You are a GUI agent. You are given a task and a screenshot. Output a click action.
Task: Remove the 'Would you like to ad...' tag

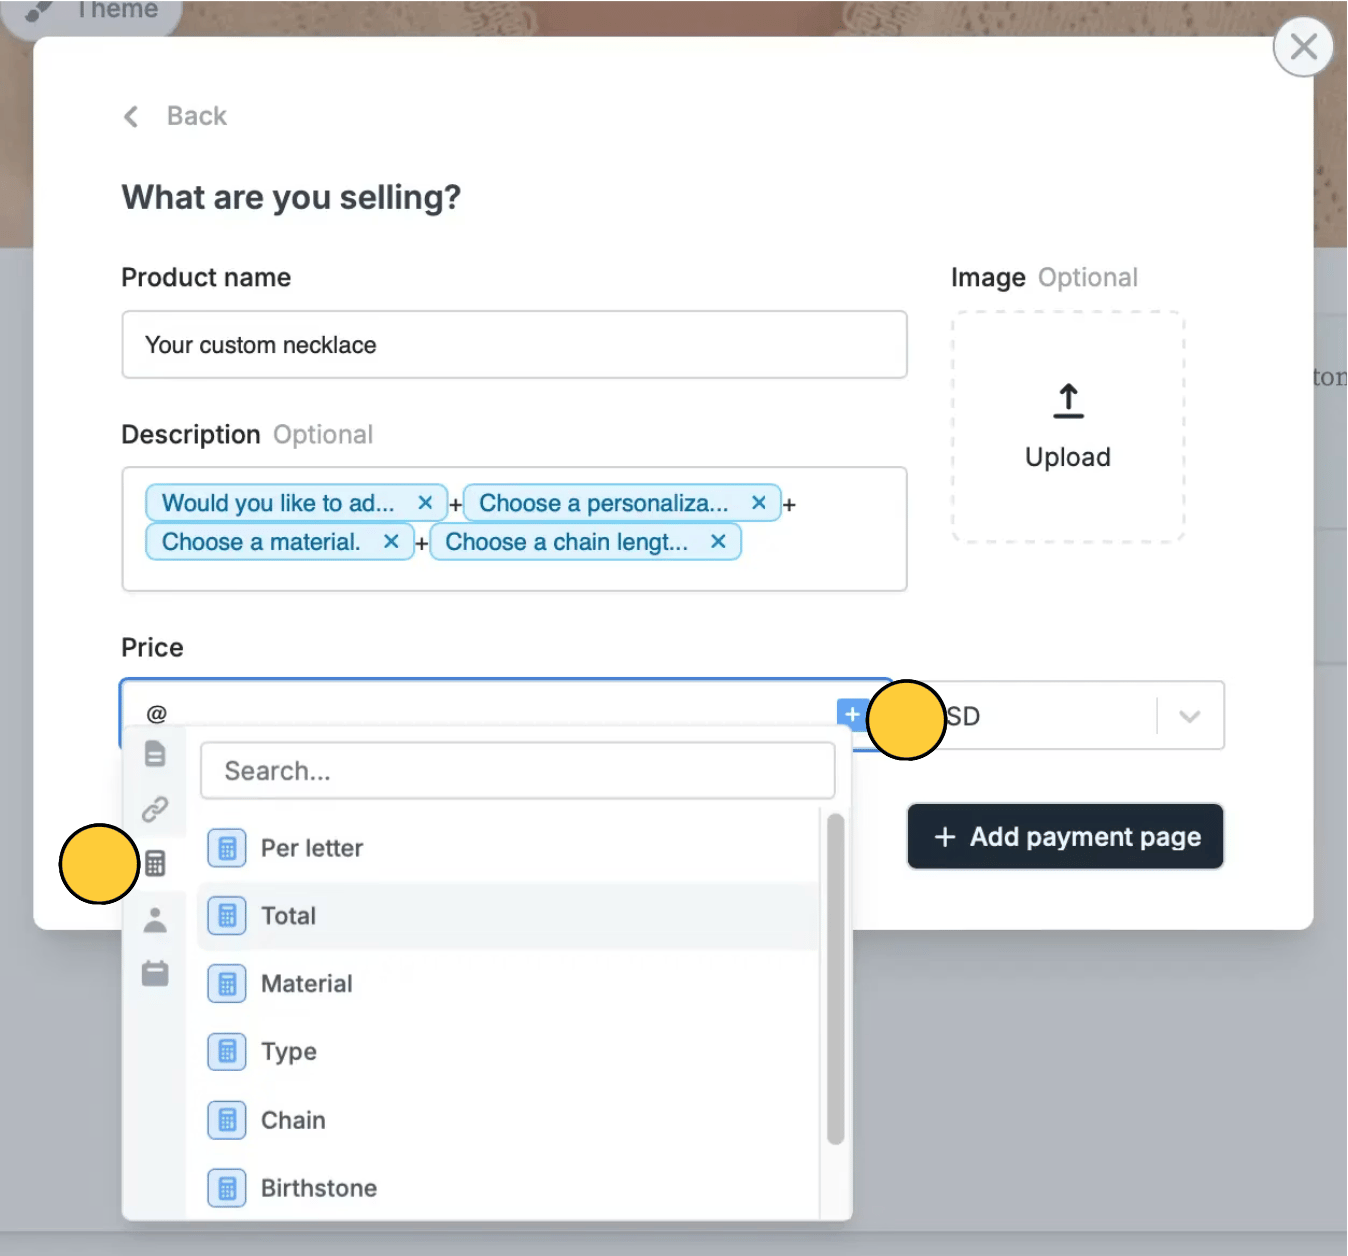tap(425, 503)
